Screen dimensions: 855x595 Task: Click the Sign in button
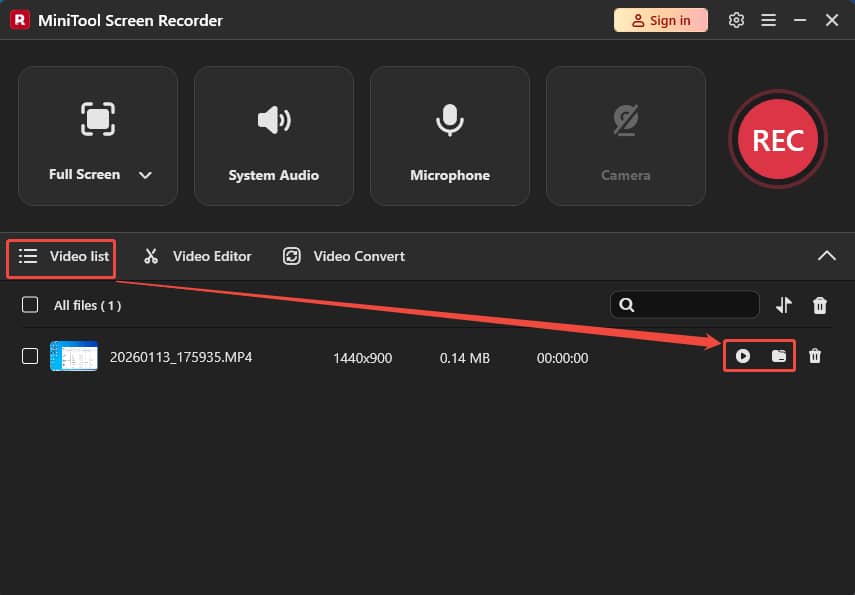click(x=660, y=19)
